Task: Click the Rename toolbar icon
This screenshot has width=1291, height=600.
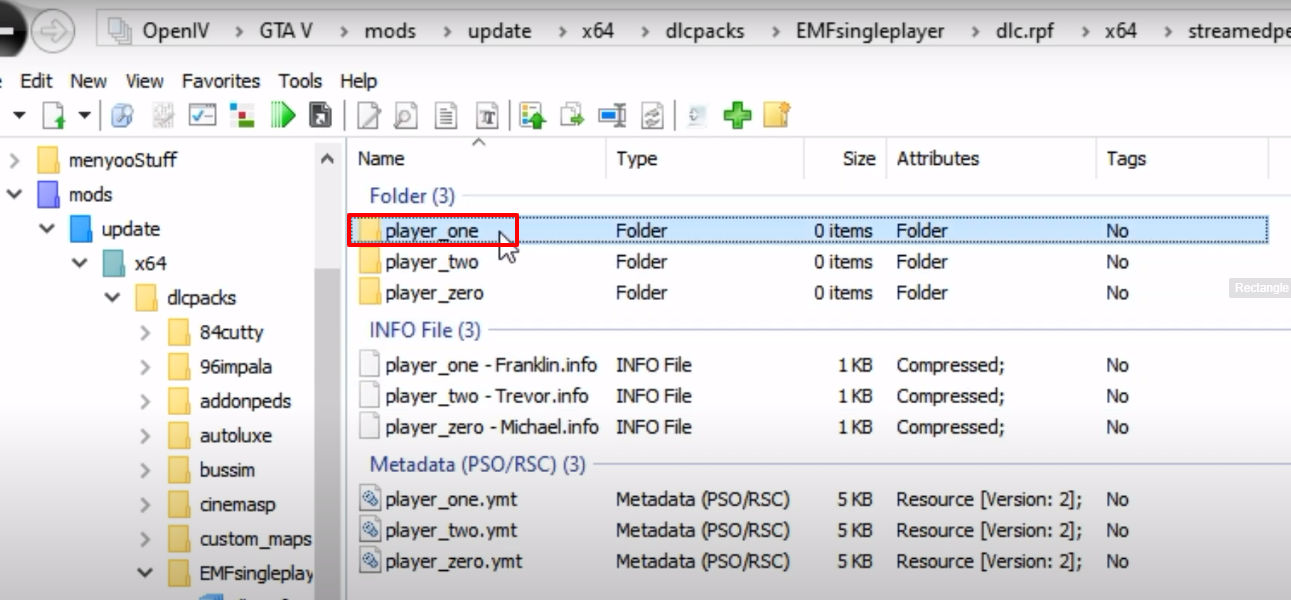Action: coord(612,115)
